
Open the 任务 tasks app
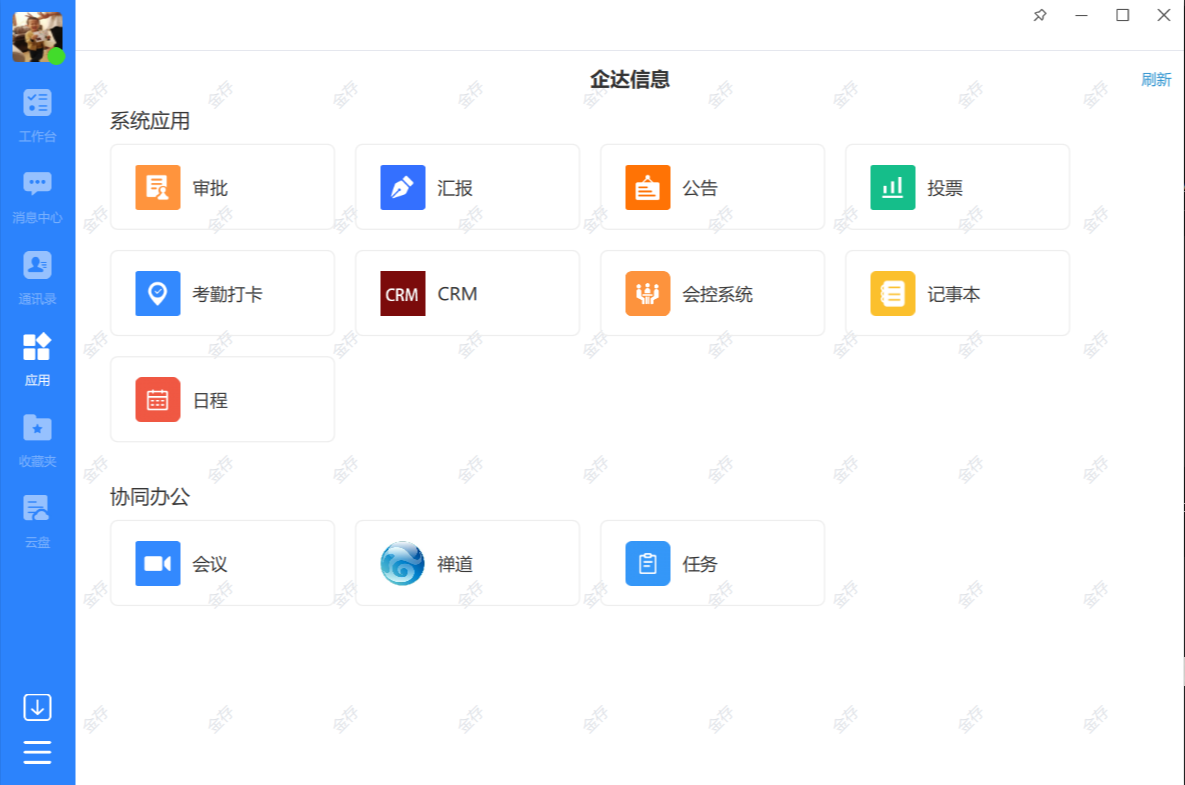tap(648, 563)
